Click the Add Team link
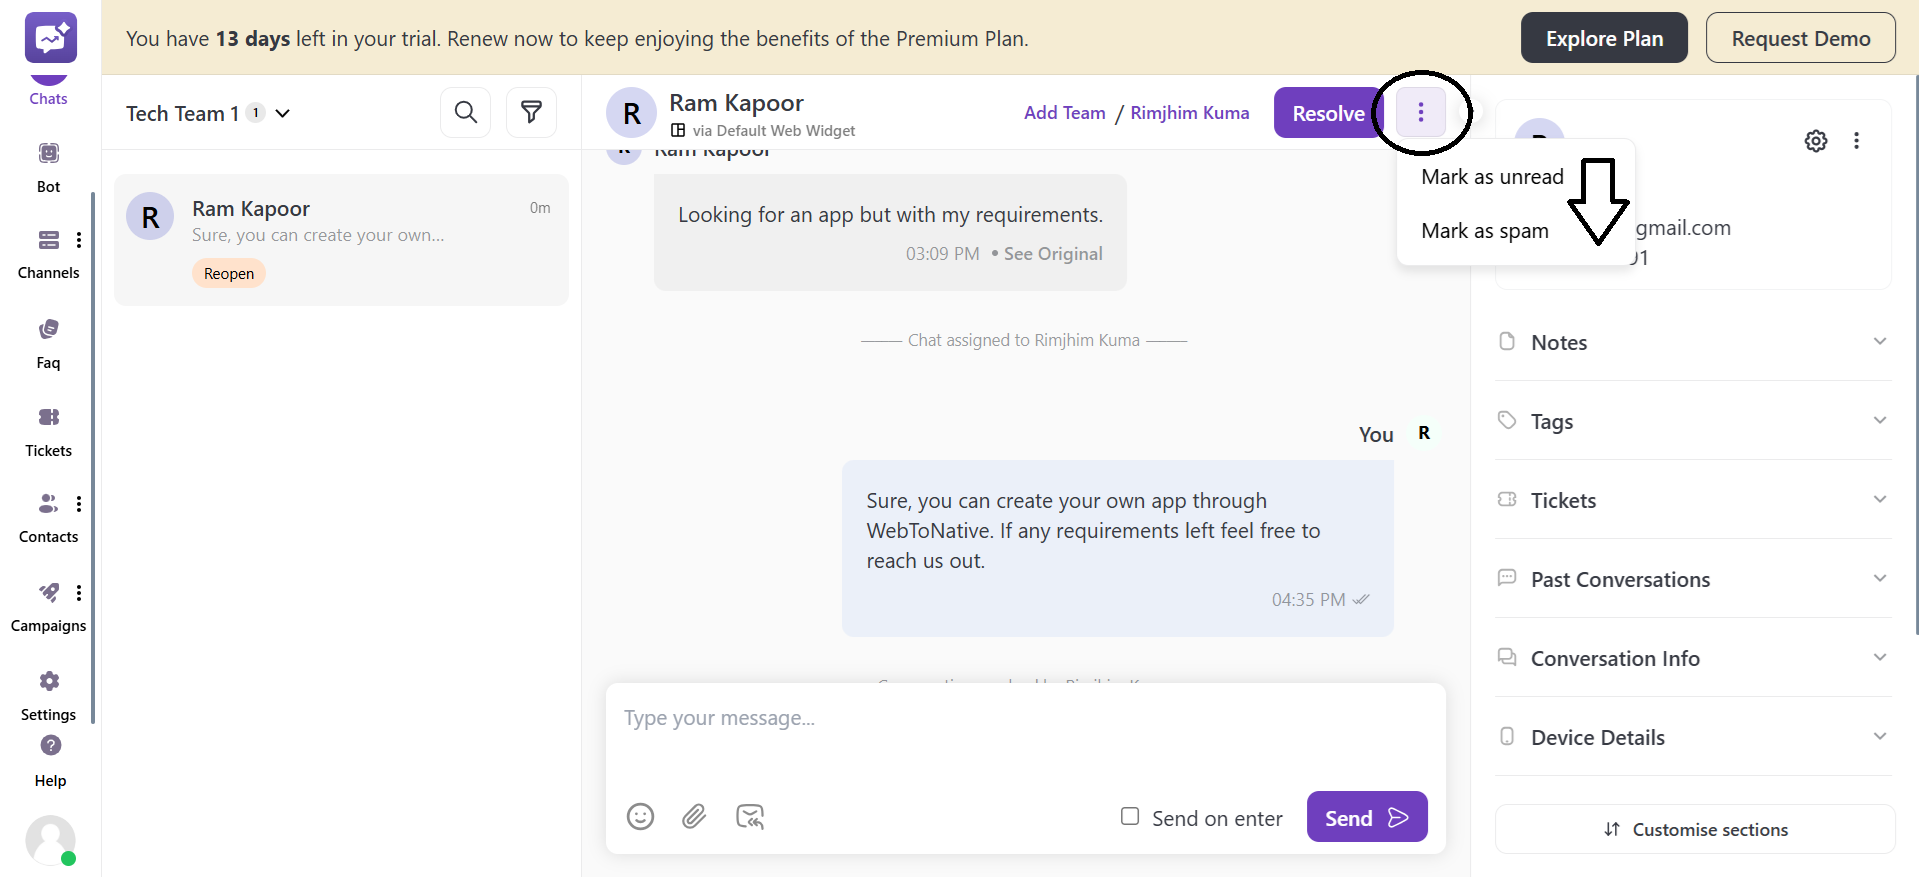This screenshot has width=1919, height=877. (x=1065, y=113)
